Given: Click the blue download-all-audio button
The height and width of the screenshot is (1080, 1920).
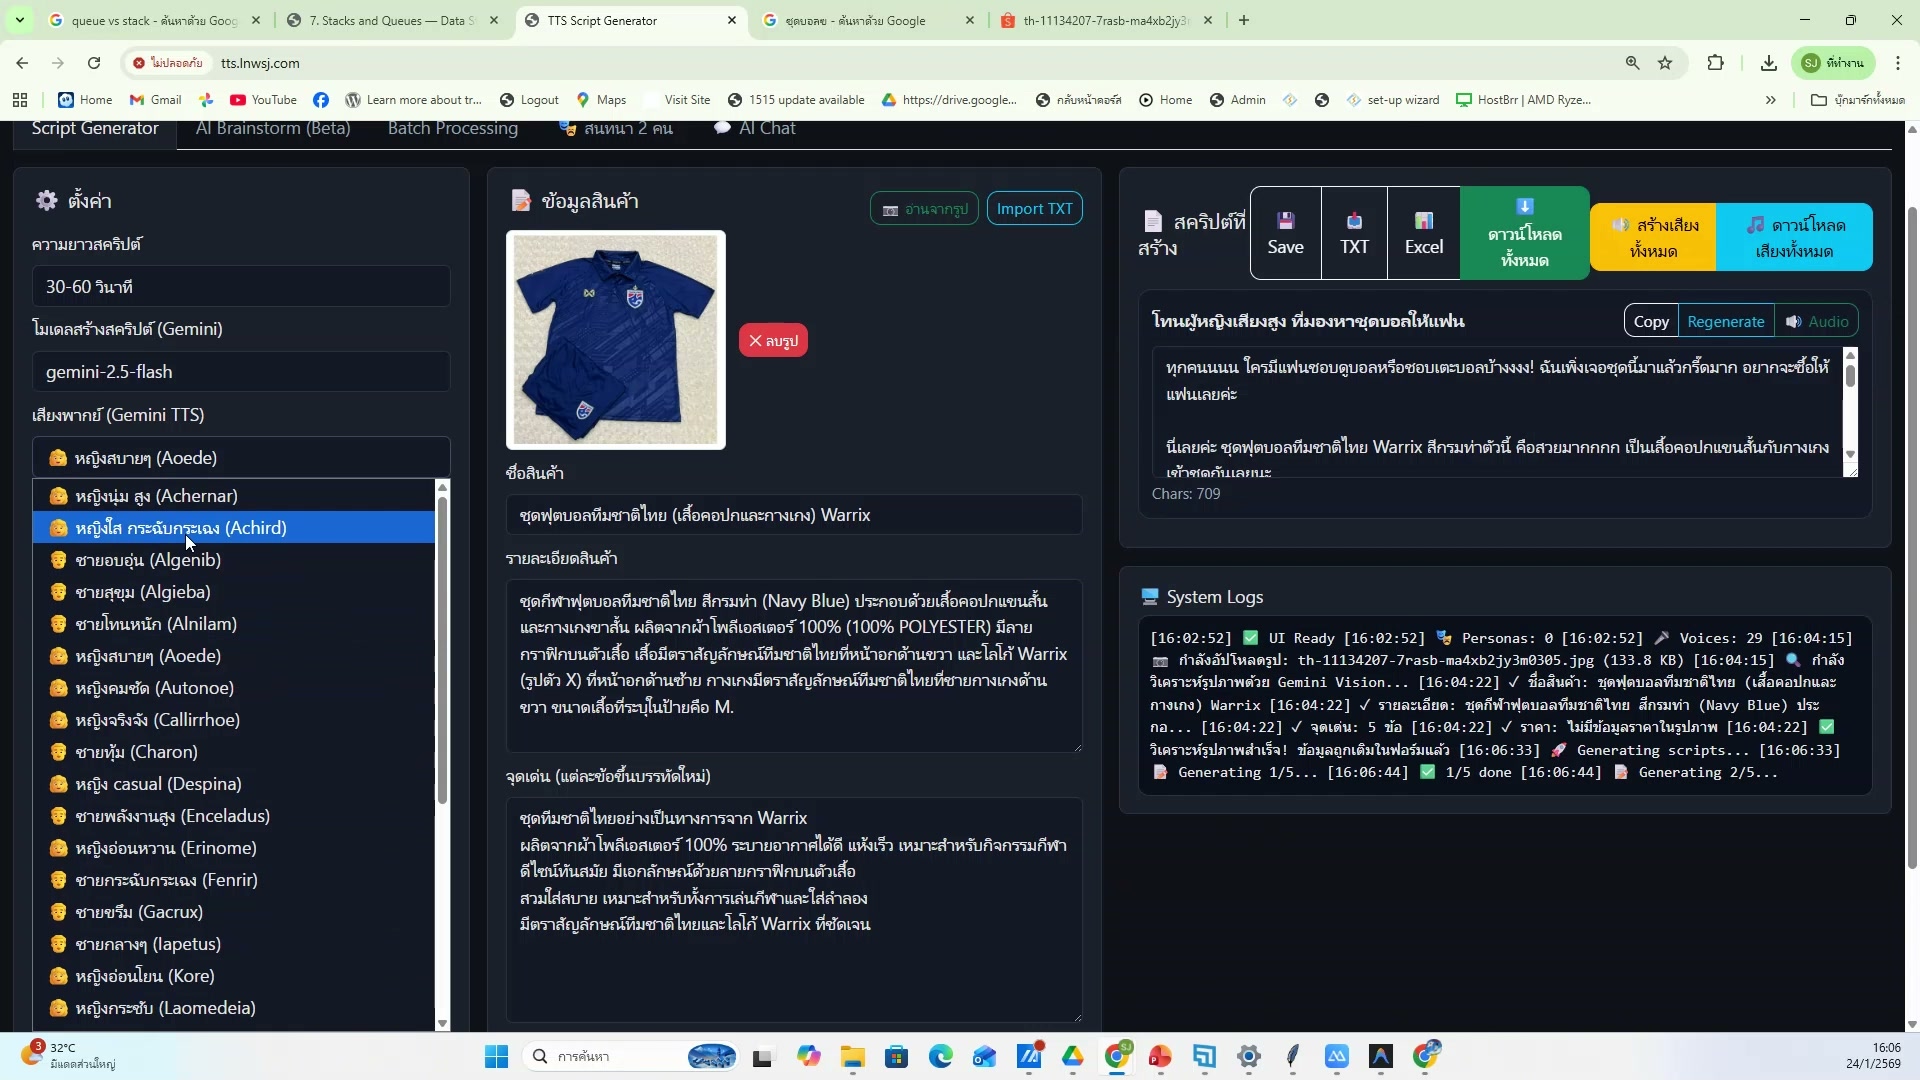Looking at the screenshot, I should coord(1794,237).
